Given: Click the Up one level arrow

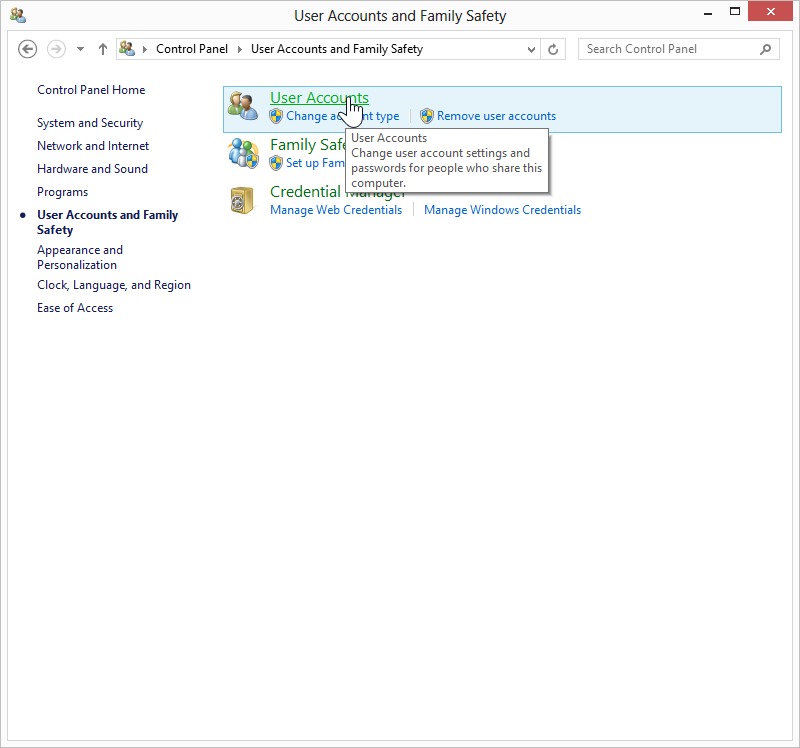Looking at the screenshot, I should click(103, 49).
